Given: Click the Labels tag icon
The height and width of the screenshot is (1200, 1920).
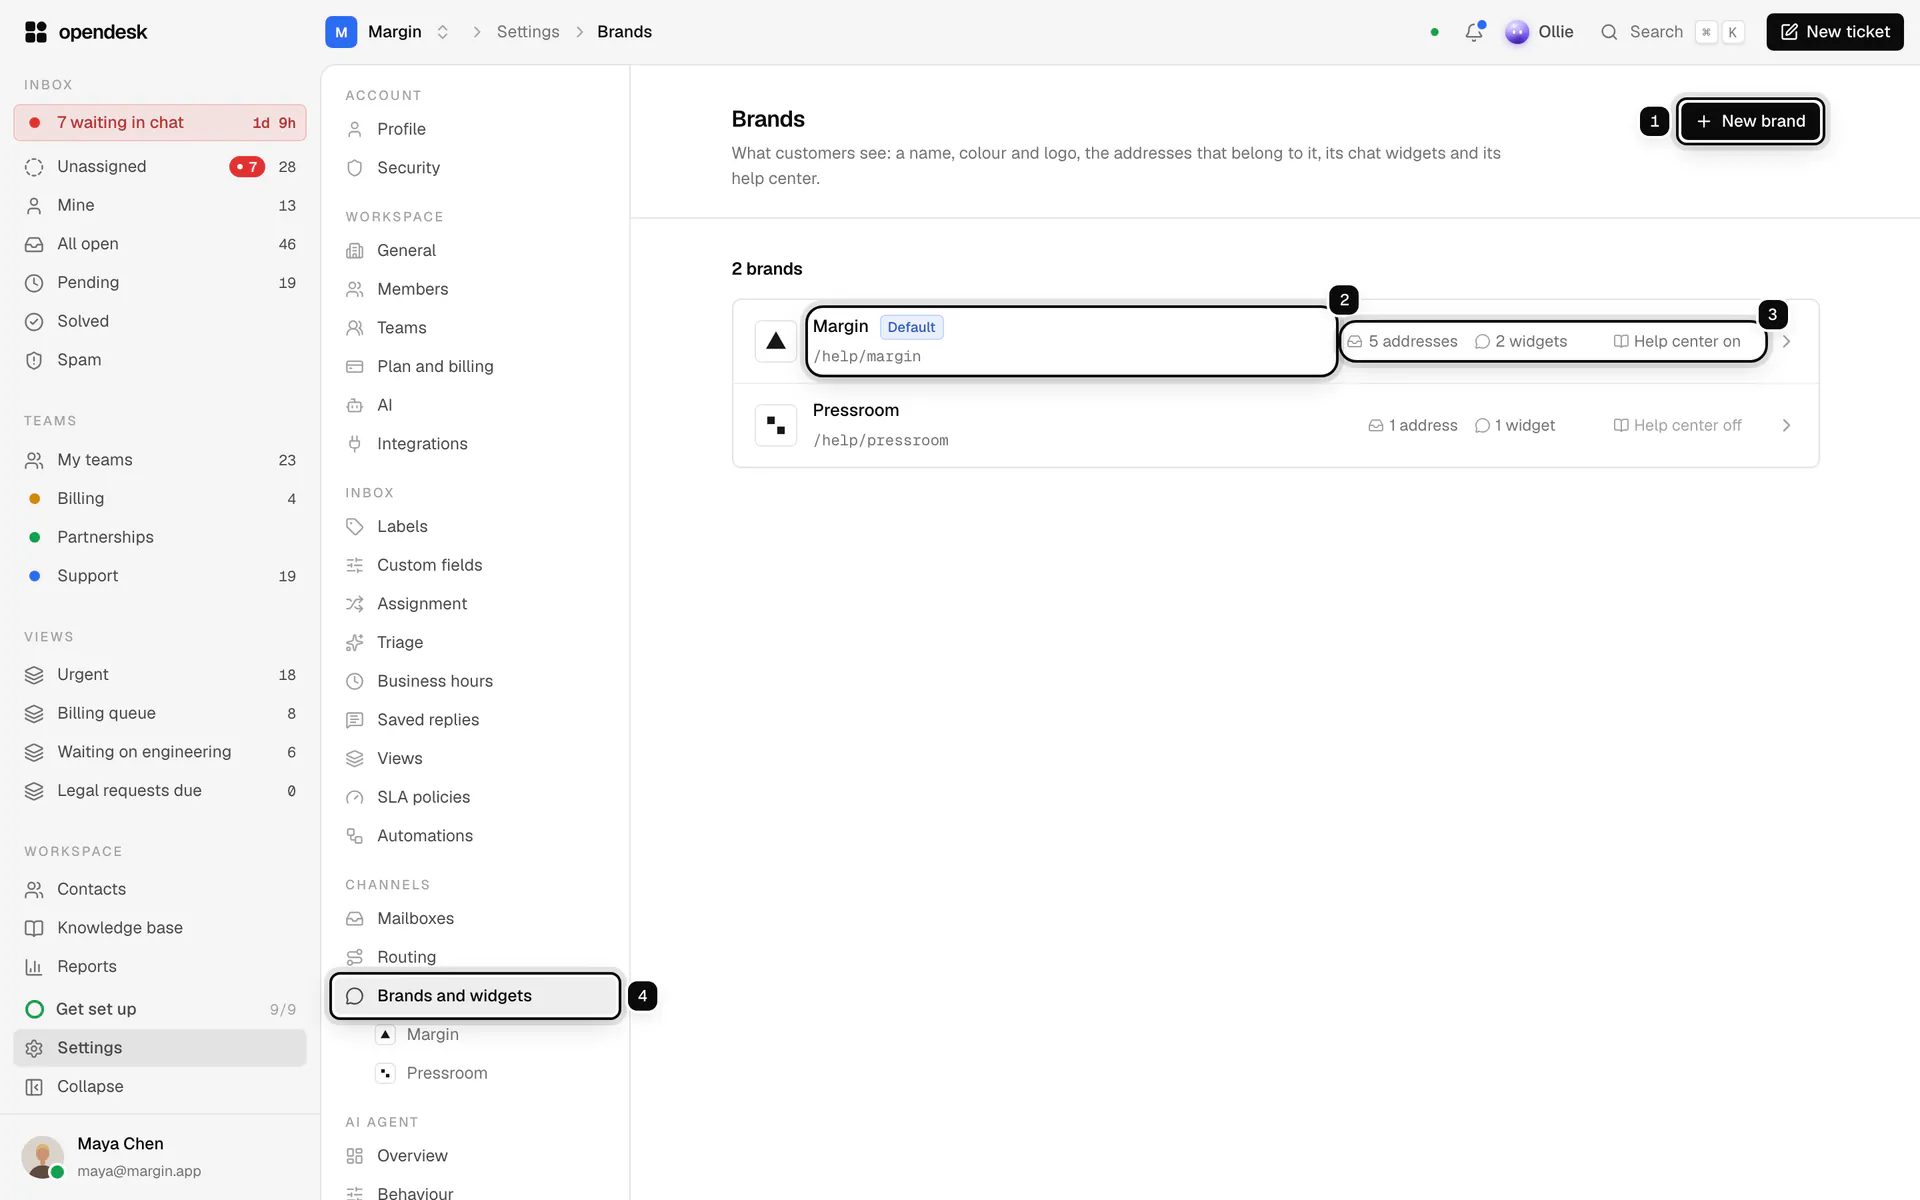Looking at the screenshot, I should click(x=354, y=527).
